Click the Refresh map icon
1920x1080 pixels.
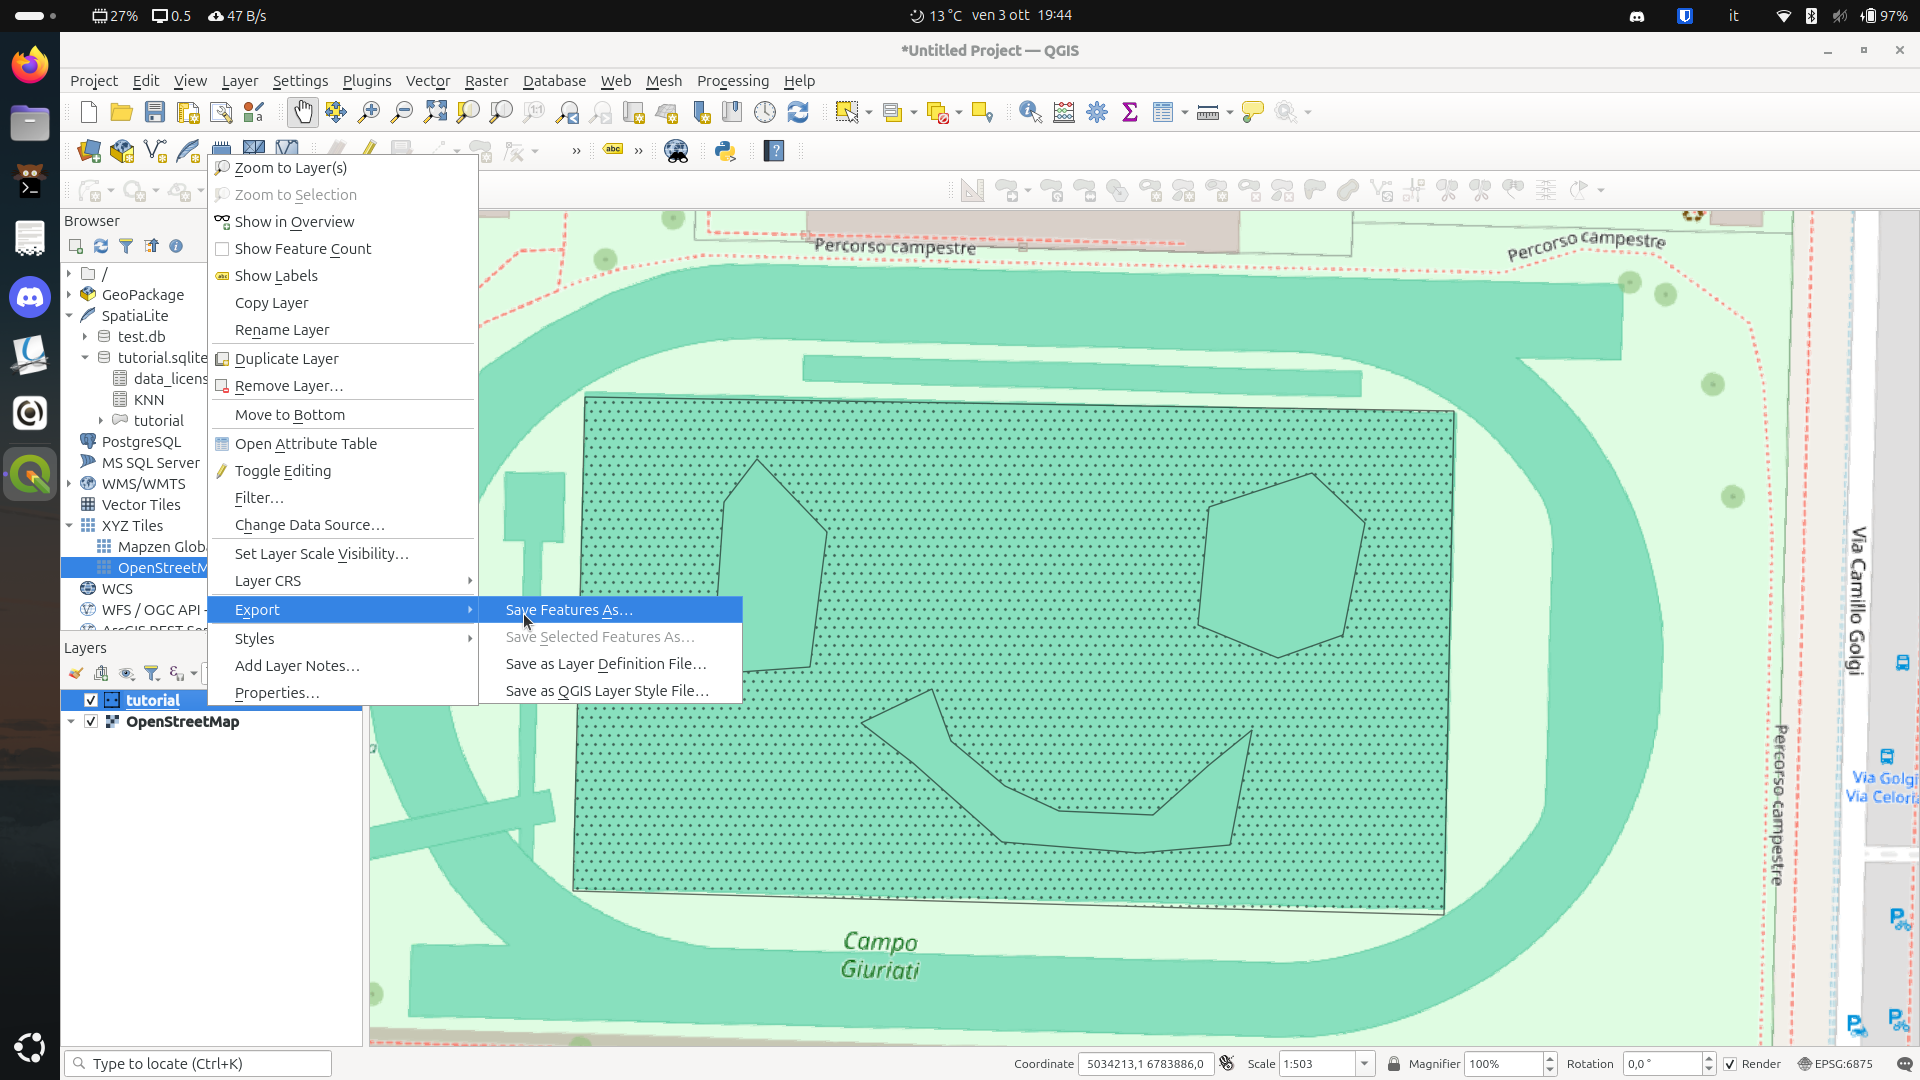(x=798, y=112)
